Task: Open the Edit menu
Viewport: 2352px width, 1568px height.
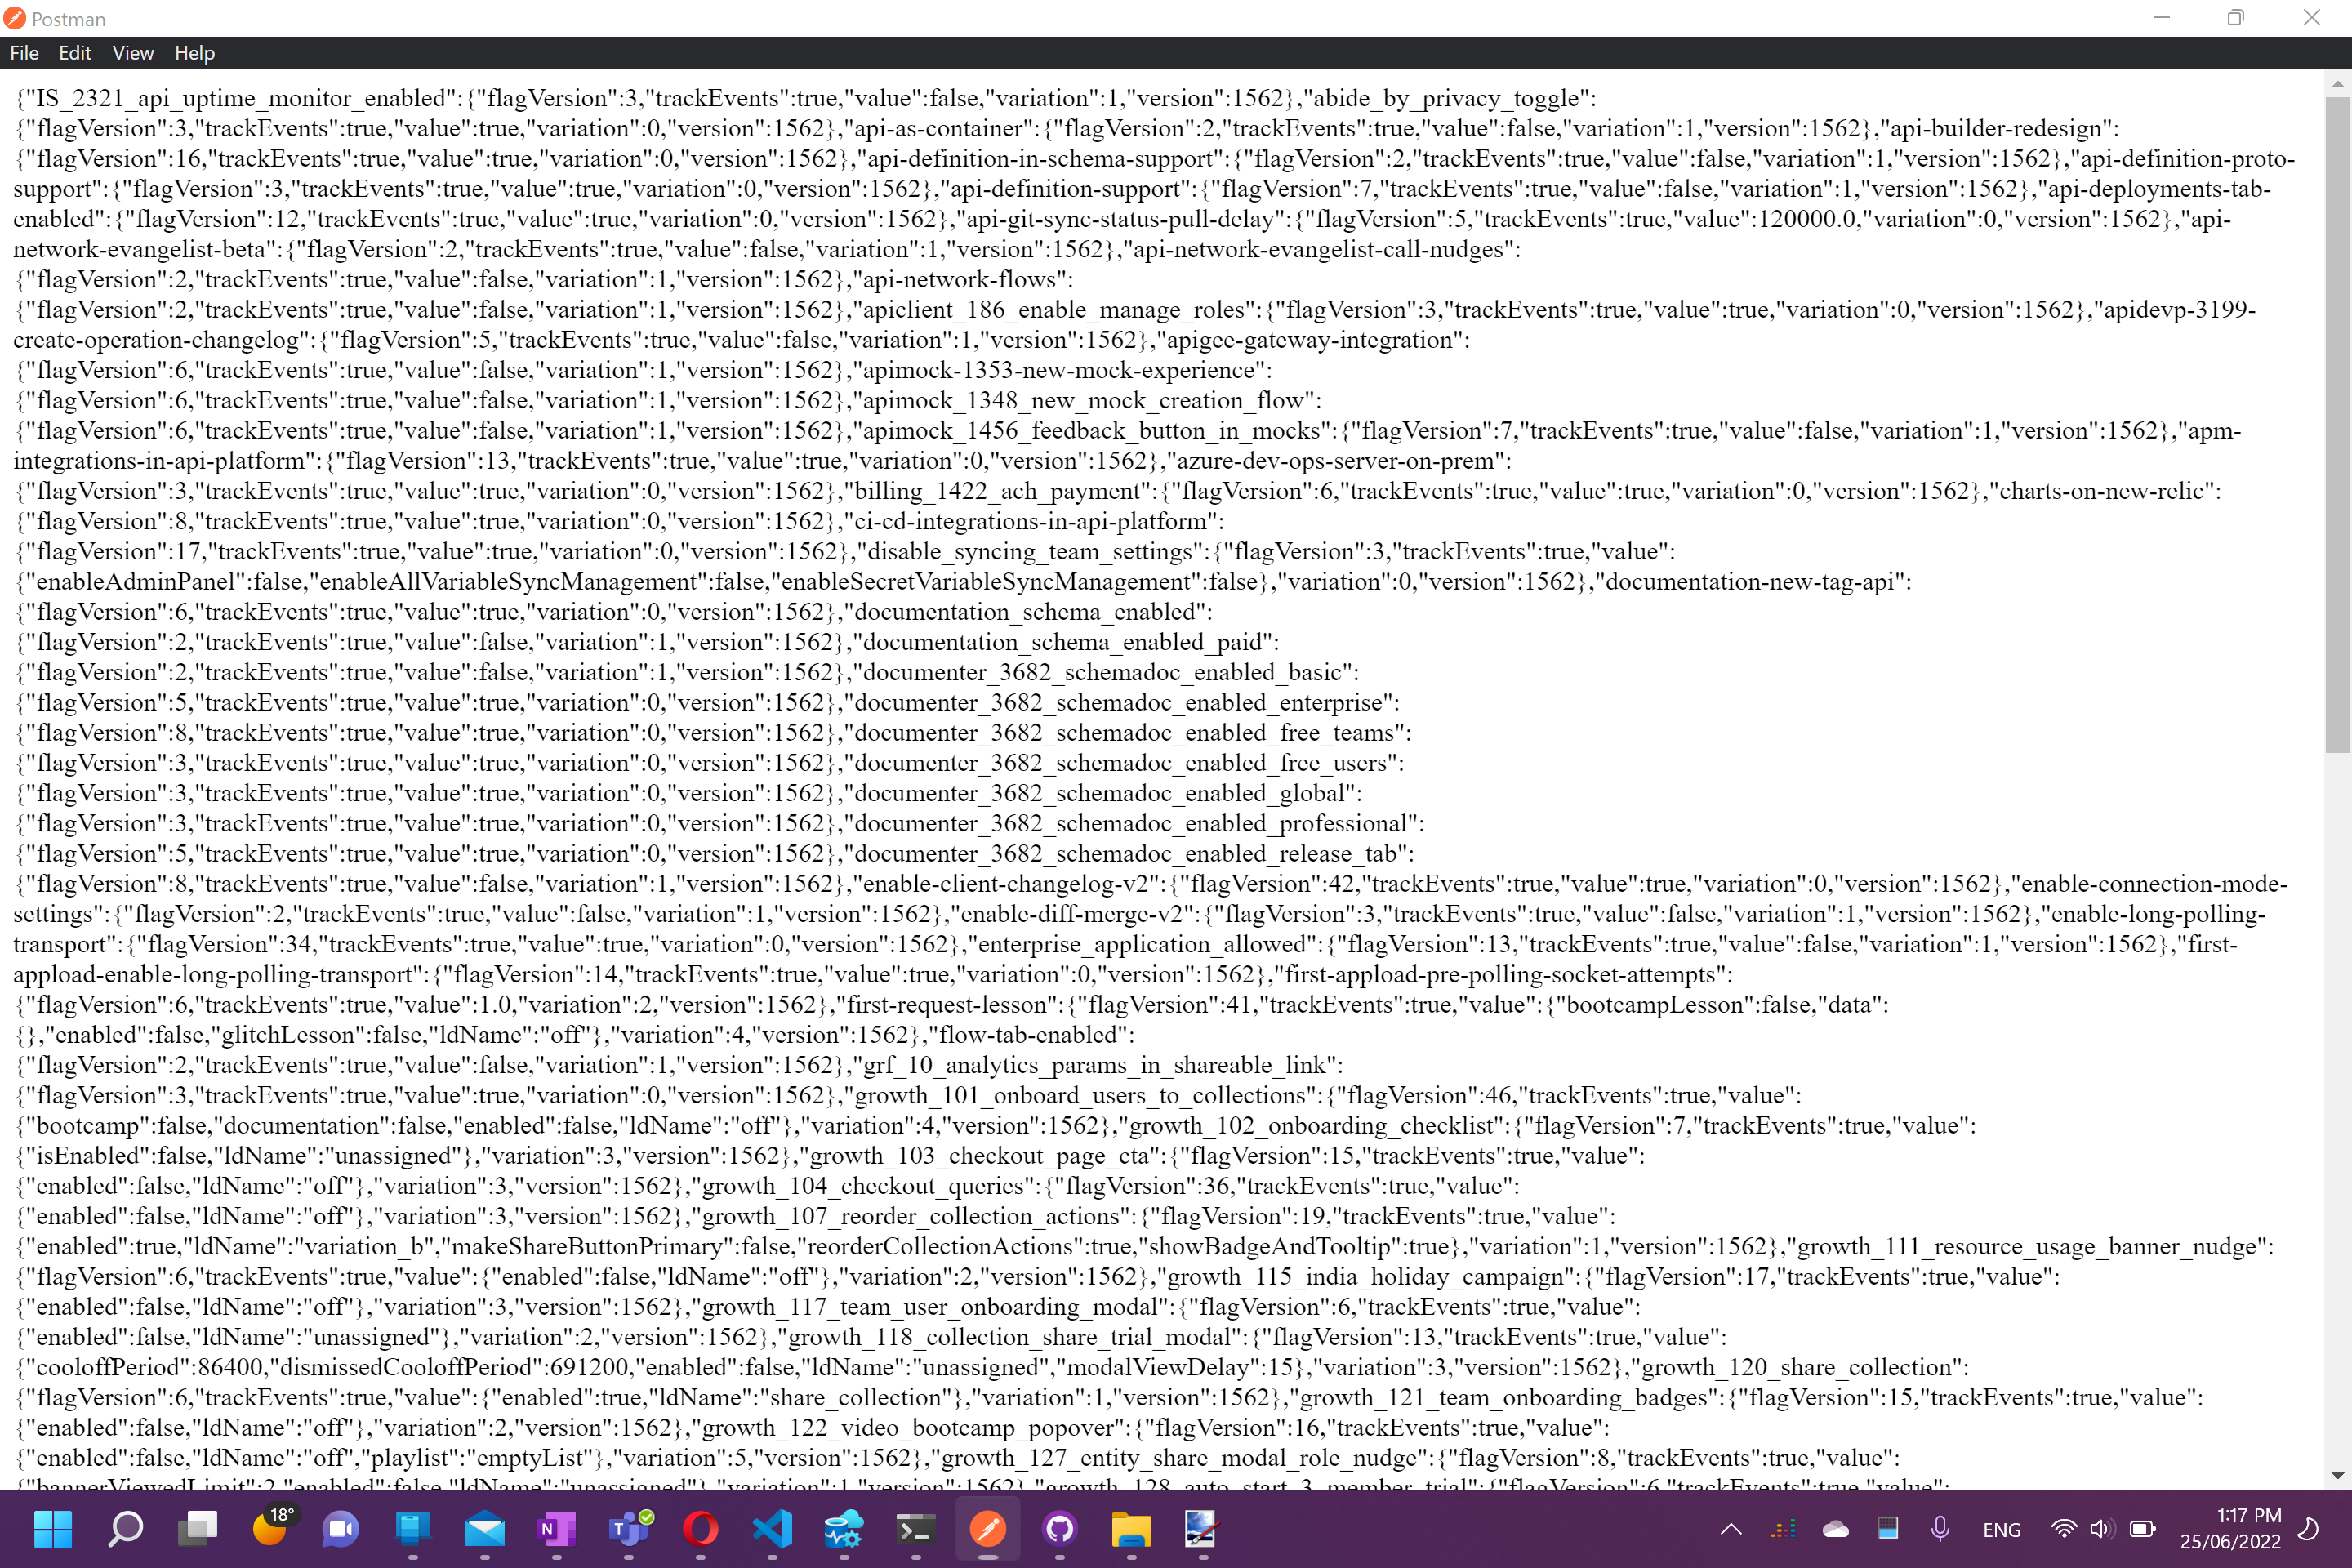Action: pos(75,53)
